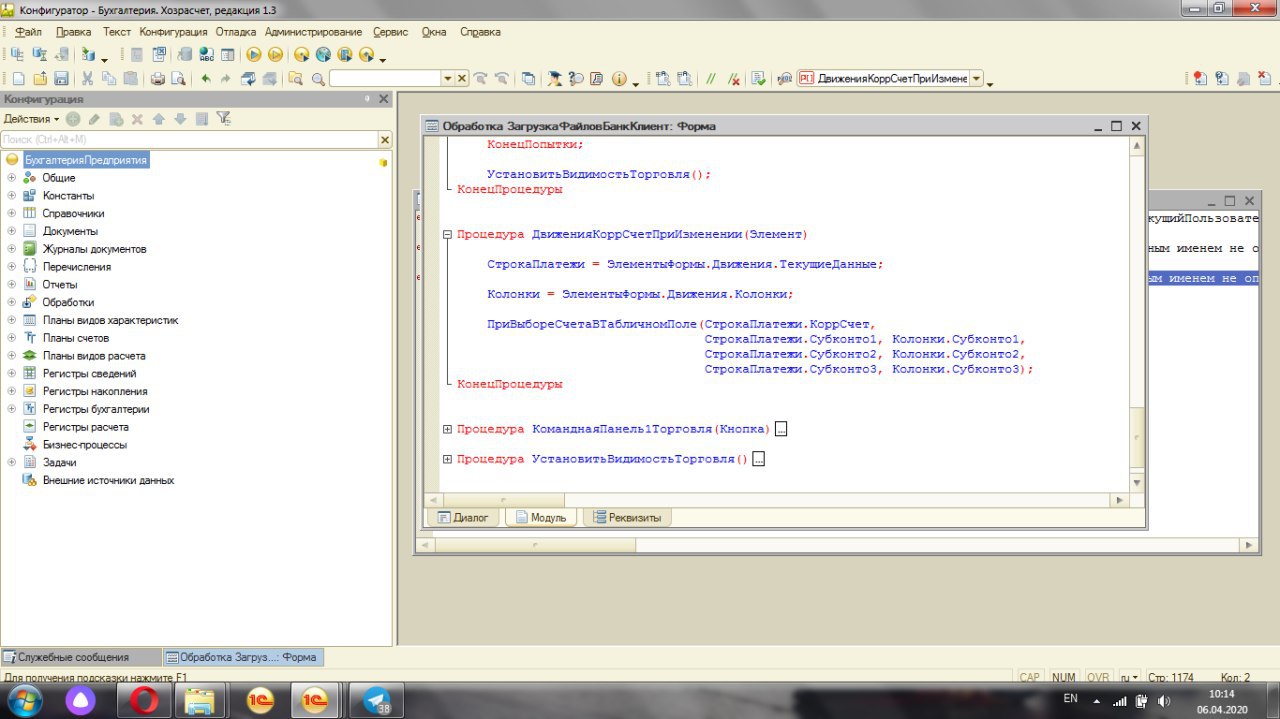Expand the Константы tree node
The width and height of the screenshot is (1280, 719).
(11, 196)
